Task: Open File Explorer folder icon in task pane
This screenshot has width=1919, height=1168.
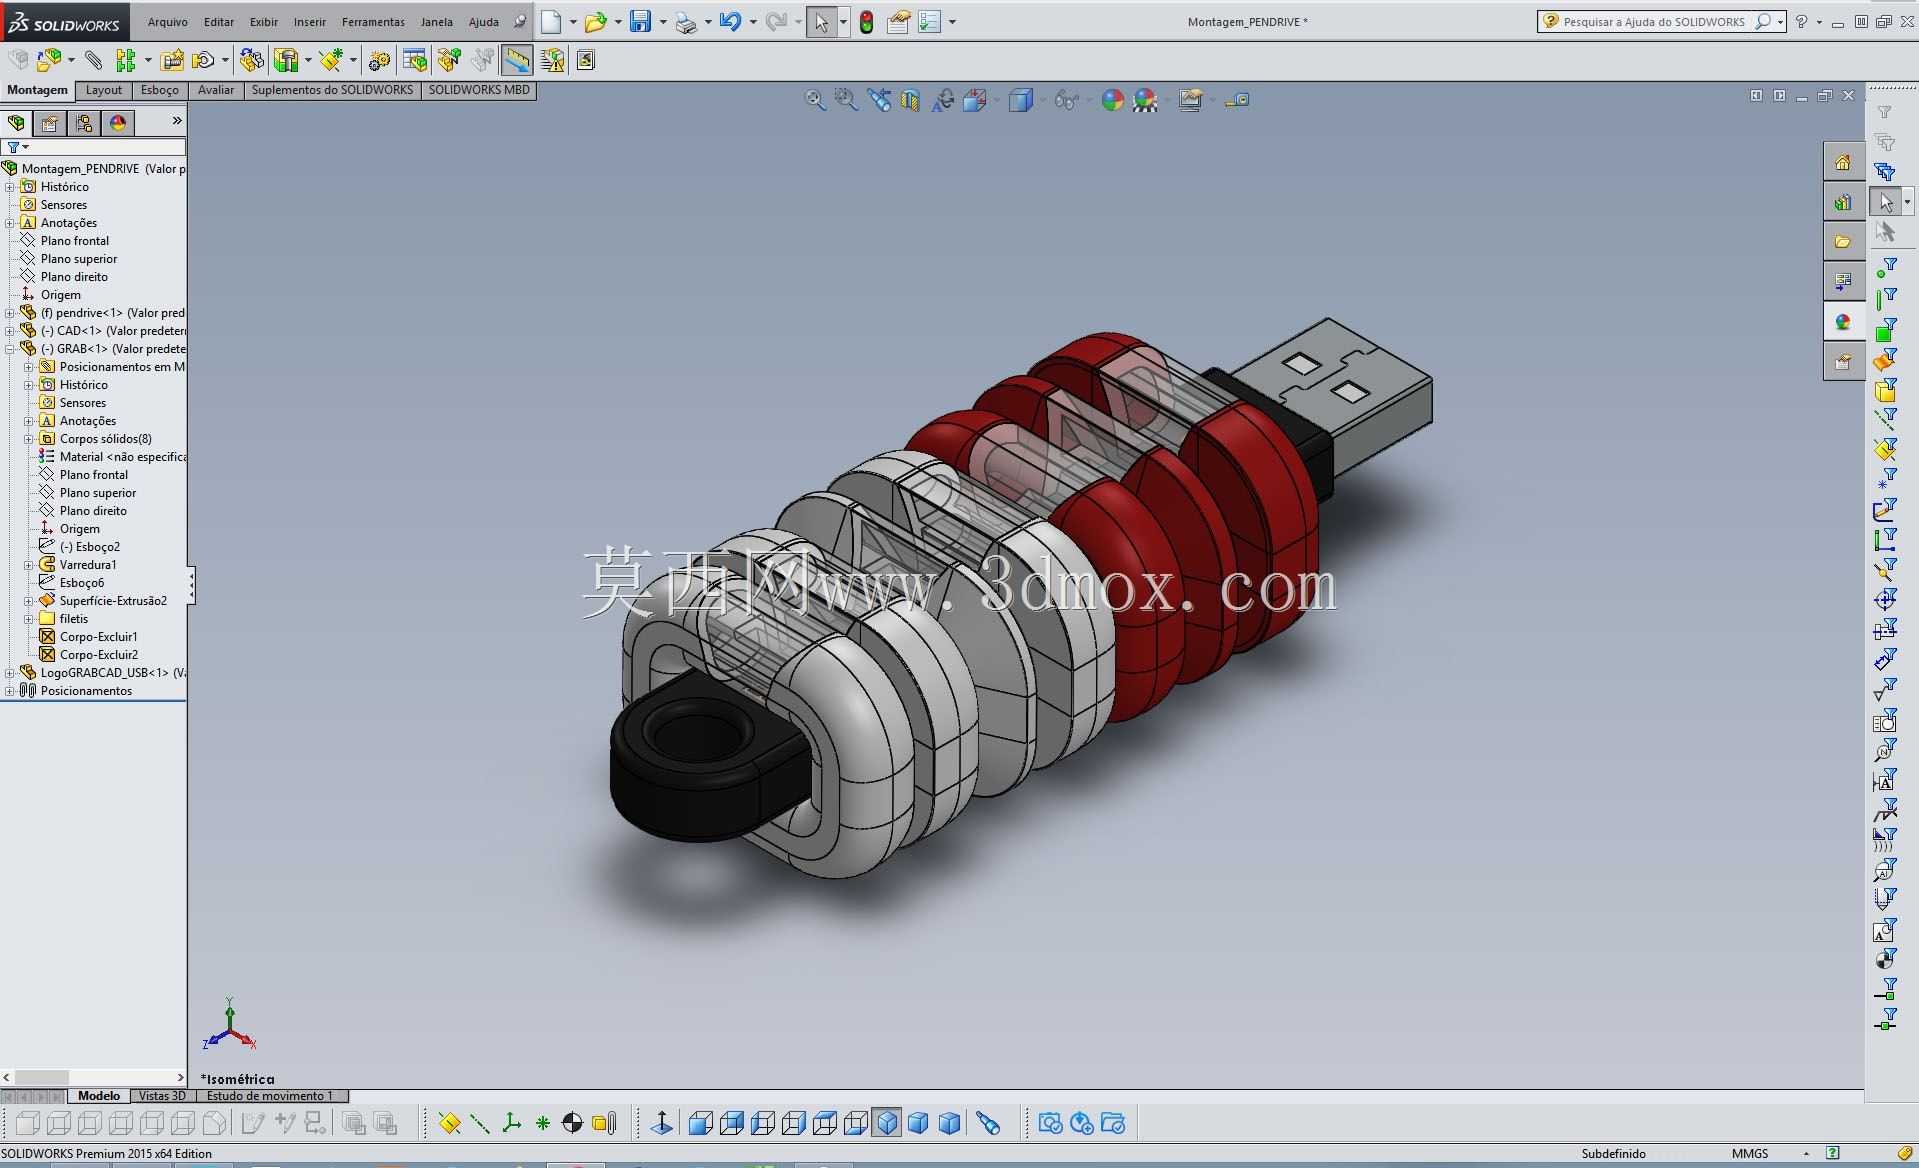Action: 1842,242
